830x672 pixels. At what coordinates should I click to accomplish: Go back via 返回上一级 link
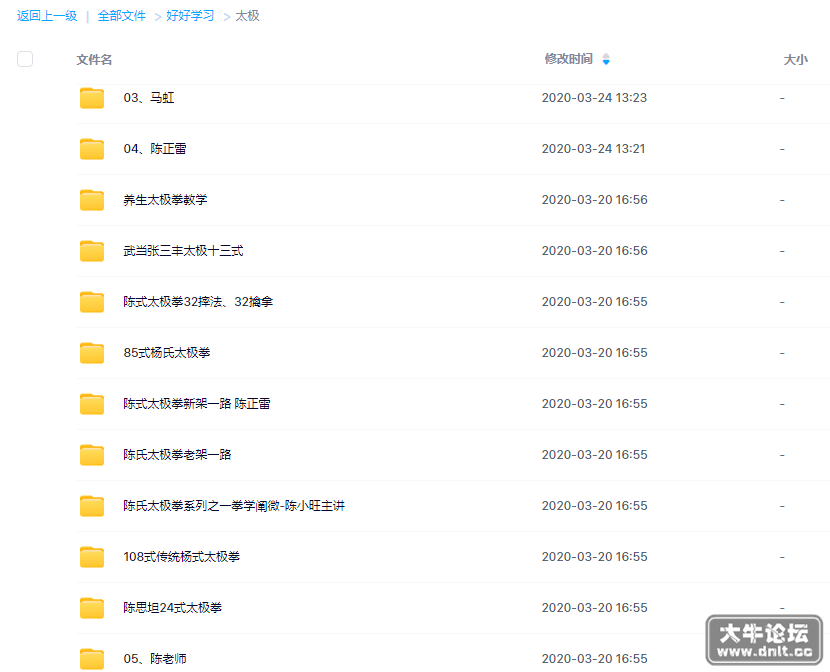tap(47, 16)
